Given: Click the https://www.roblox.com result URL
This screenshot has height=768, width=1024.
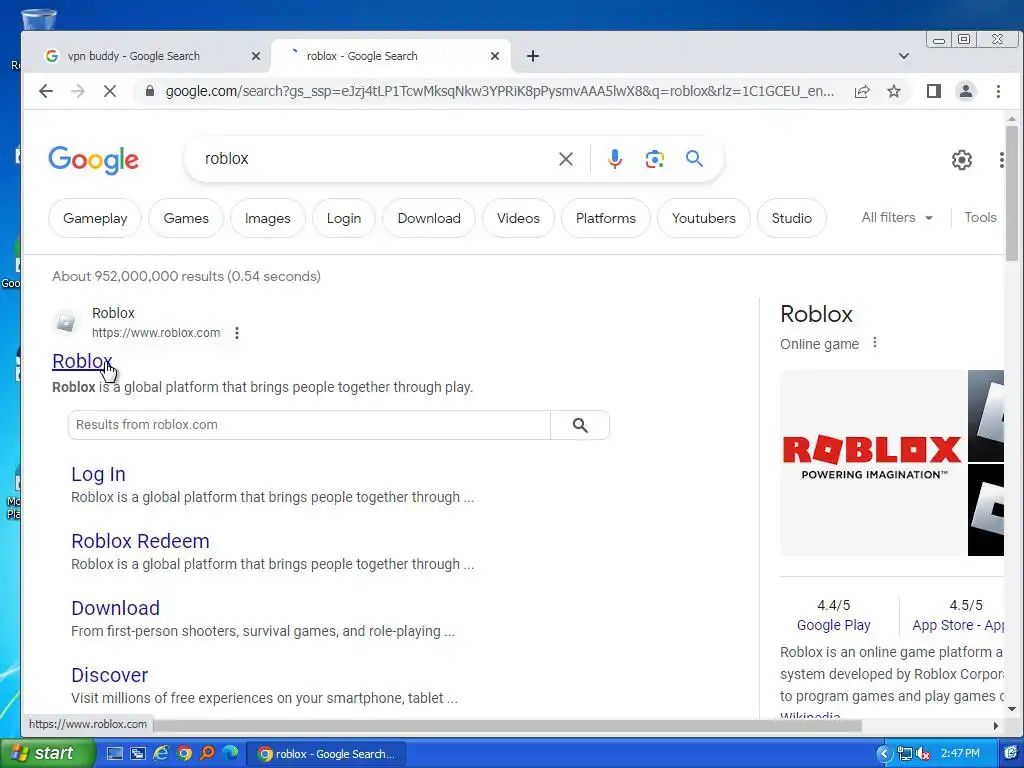Looking at the screenshot, I should tap(155, 332).
